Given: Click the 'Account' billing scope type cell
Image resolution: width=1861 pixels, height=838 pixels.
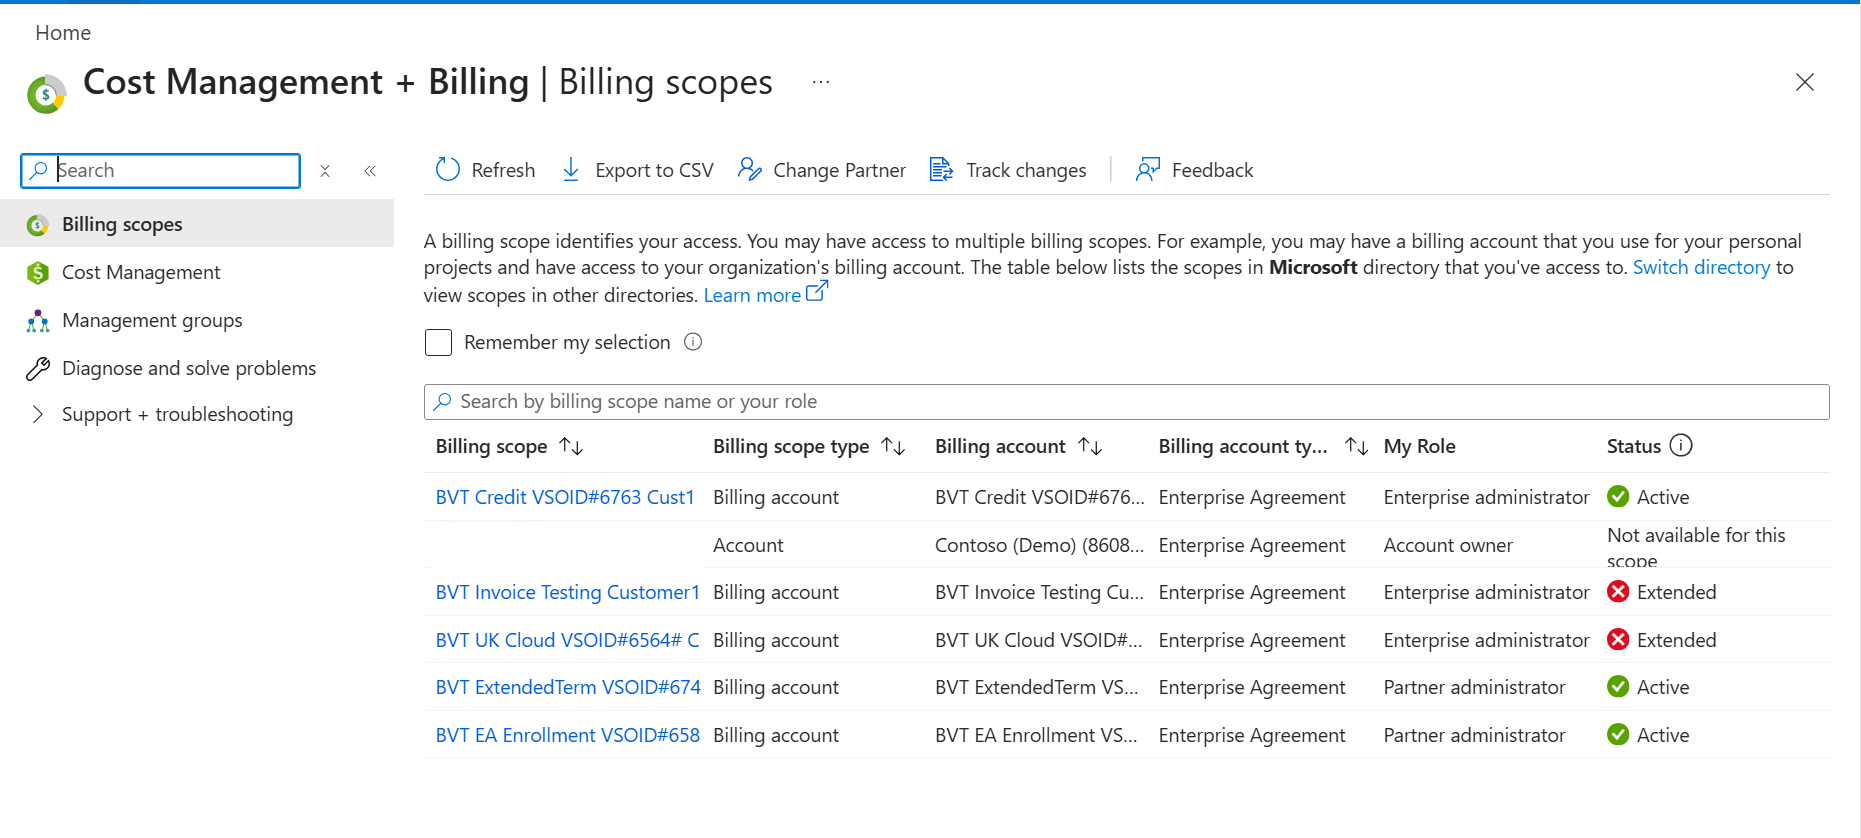Looking at the screenshot, I should [748, 545].
